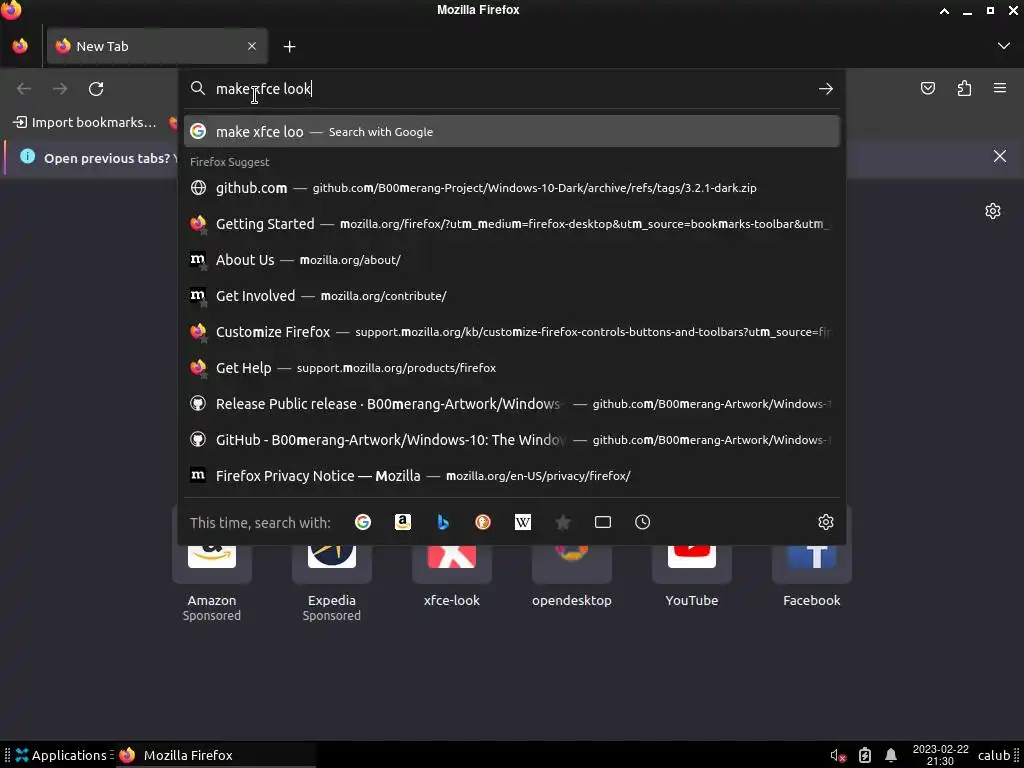Screen dimensions: 1024x768
Task: Open the Pocket save icon
Action: point(928,89)
